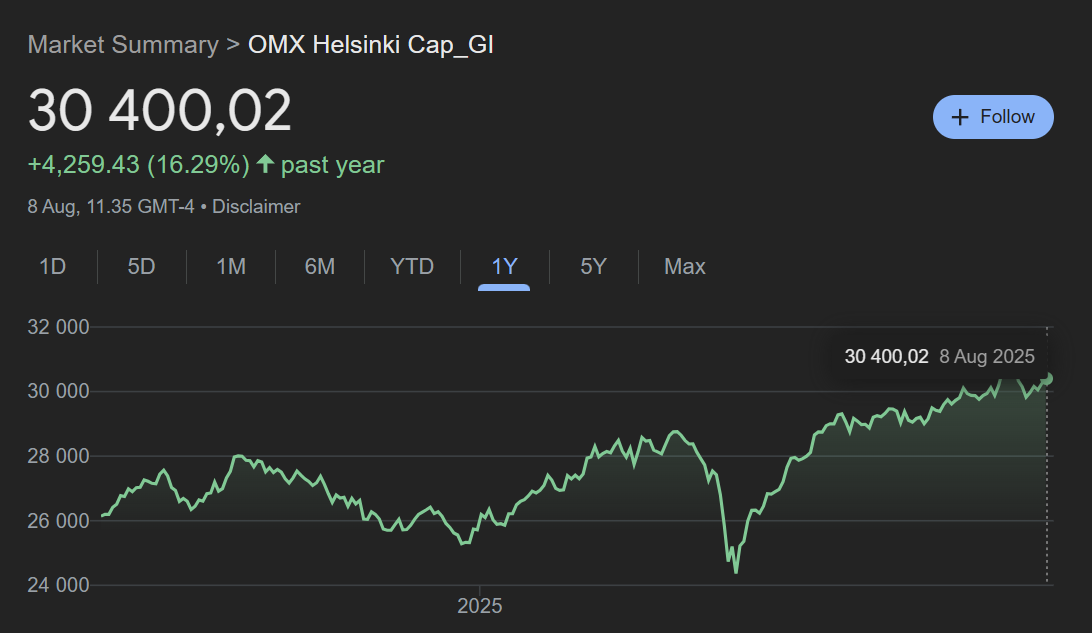Click the +4,259.43 (16.29%) change text

138,165
